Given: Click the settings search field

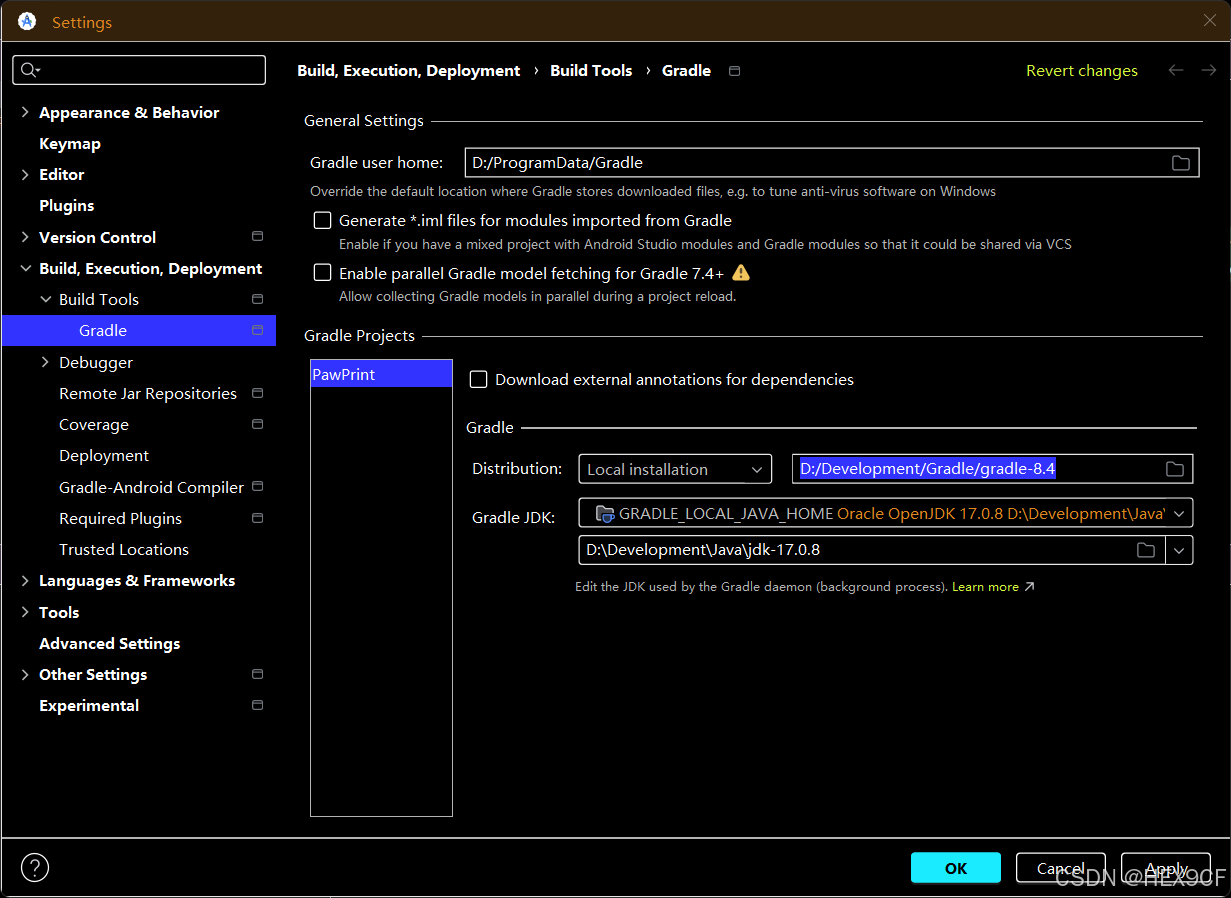Looking at the screenshot, I should pos(139,70).
